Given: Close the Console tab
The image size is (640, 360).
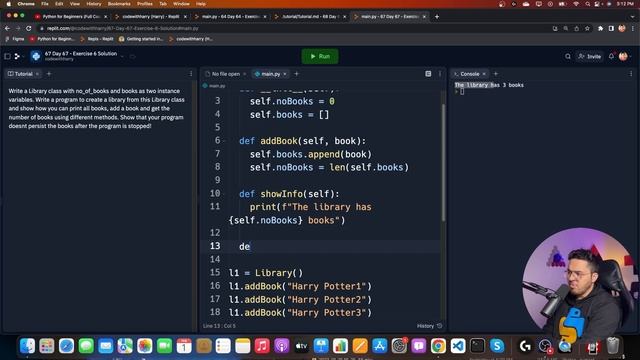Looking at the screenshot, I should click(x=484, y=74).
